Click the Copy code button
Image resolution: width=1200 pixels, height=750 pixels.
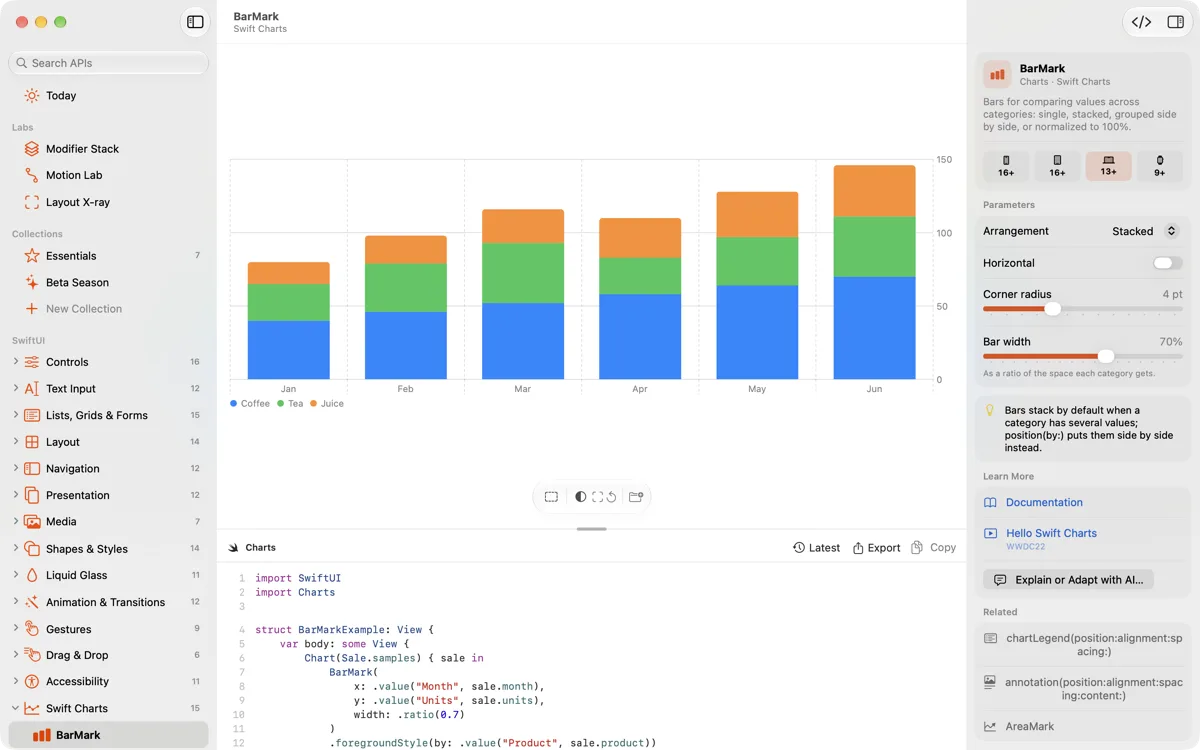pyautogui.click(x=934, y=548)
